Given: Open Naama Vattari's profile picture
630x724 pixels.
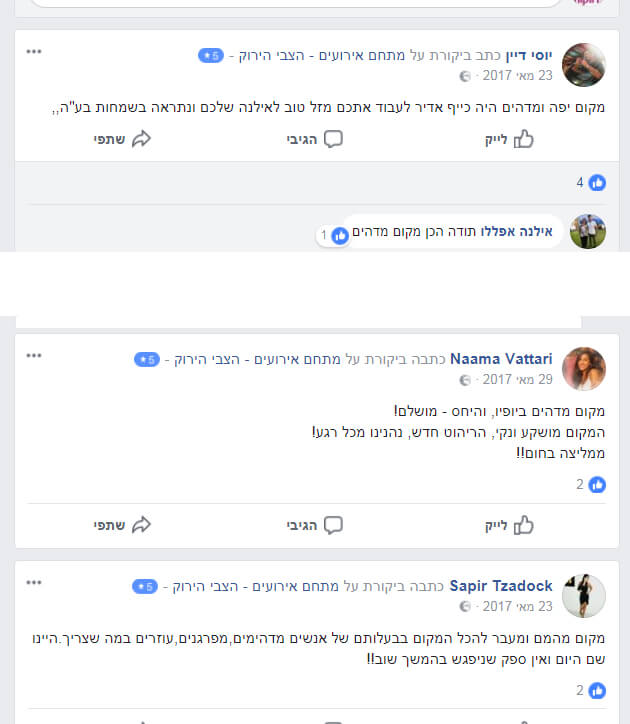Looking at the screenshot, I should click(584, 369).
